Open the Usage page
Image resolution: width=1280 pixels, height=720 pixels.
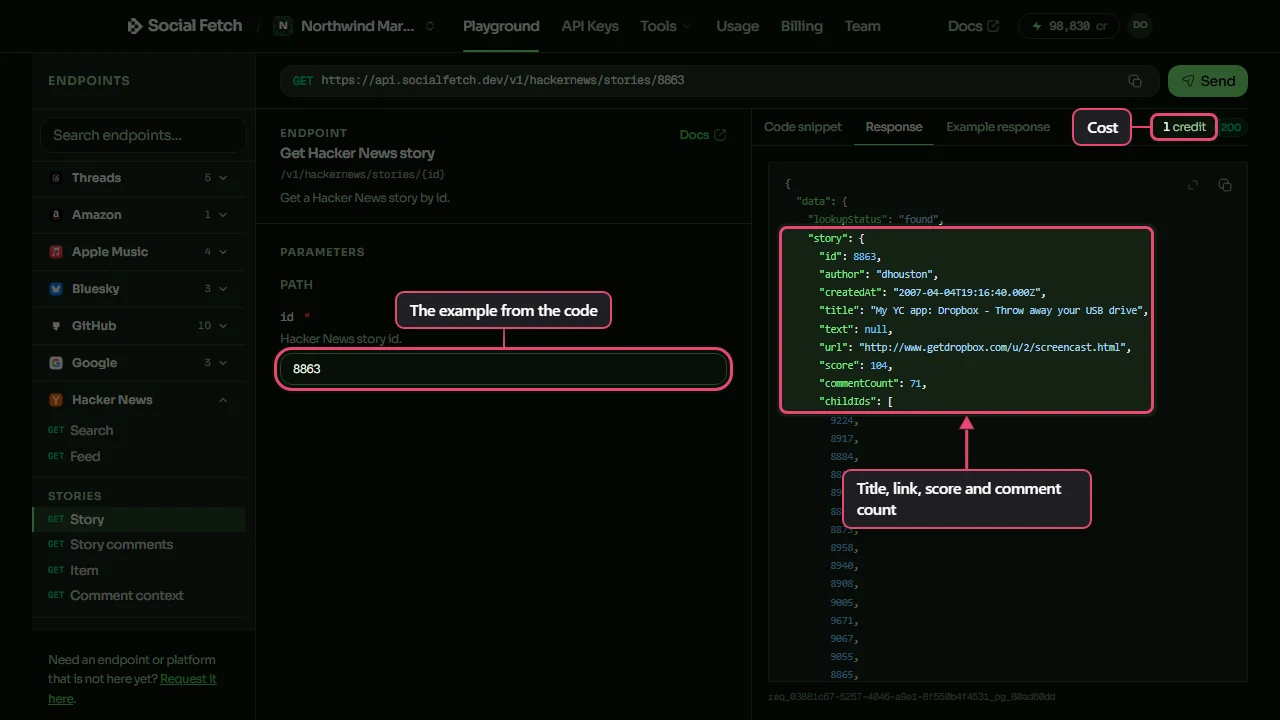[x=738, y=26]
